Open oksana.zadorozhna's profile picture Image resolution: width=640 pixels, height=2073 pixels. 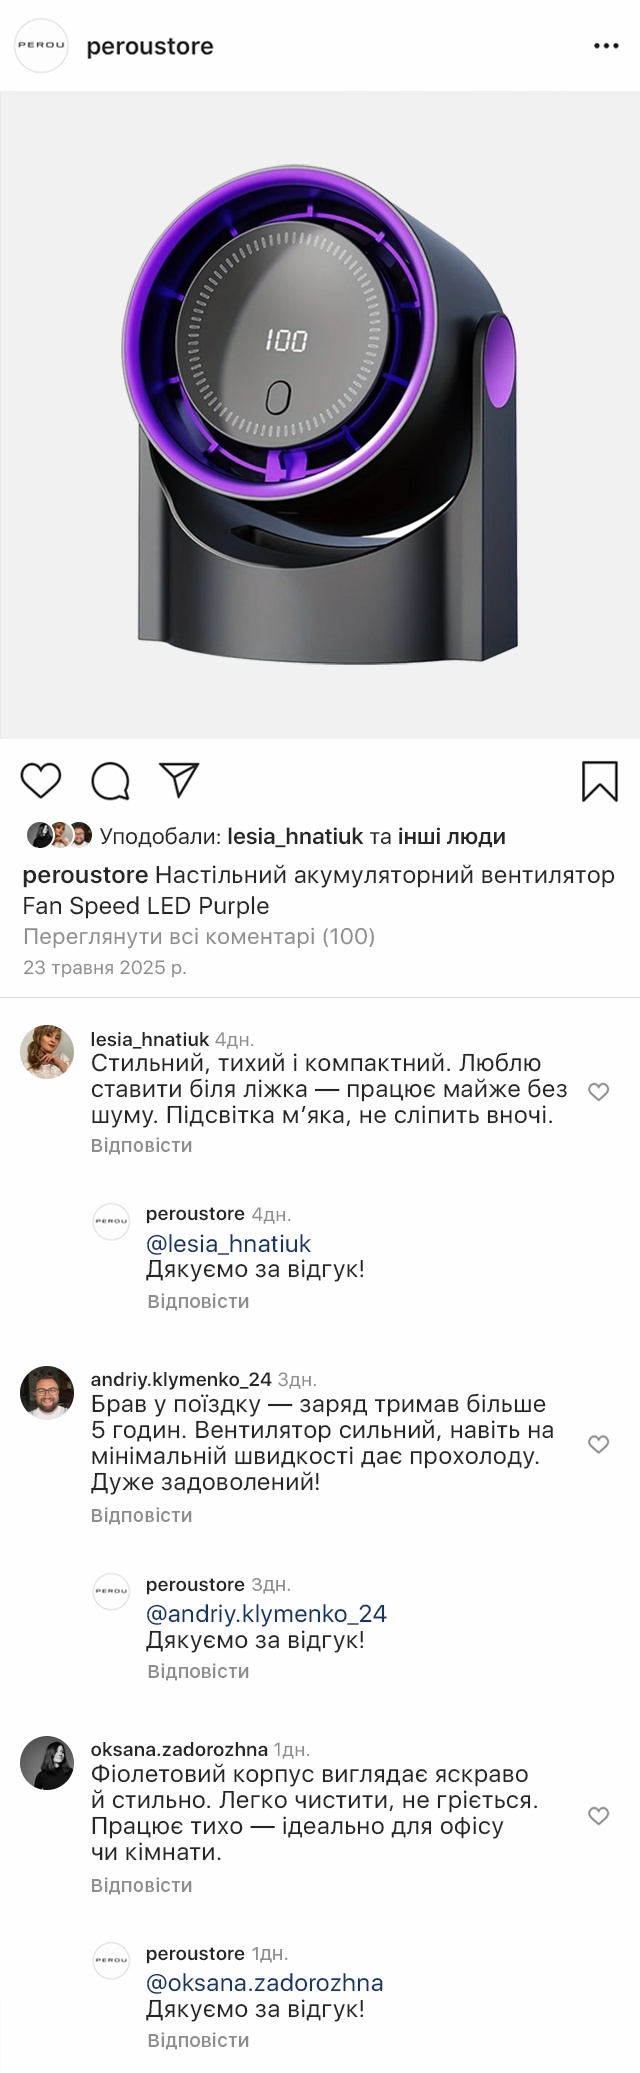(x=47, y=1762)
